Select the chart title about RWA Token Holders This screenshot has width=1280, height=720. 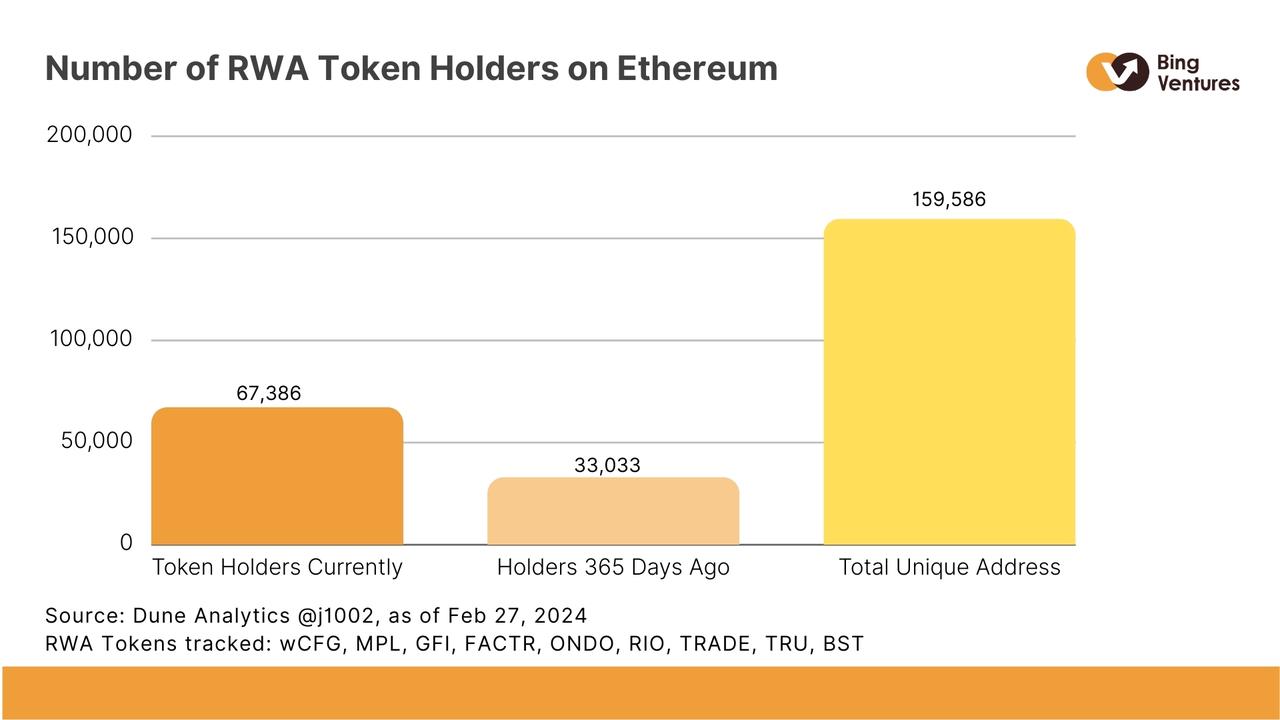tap(411, 68)
